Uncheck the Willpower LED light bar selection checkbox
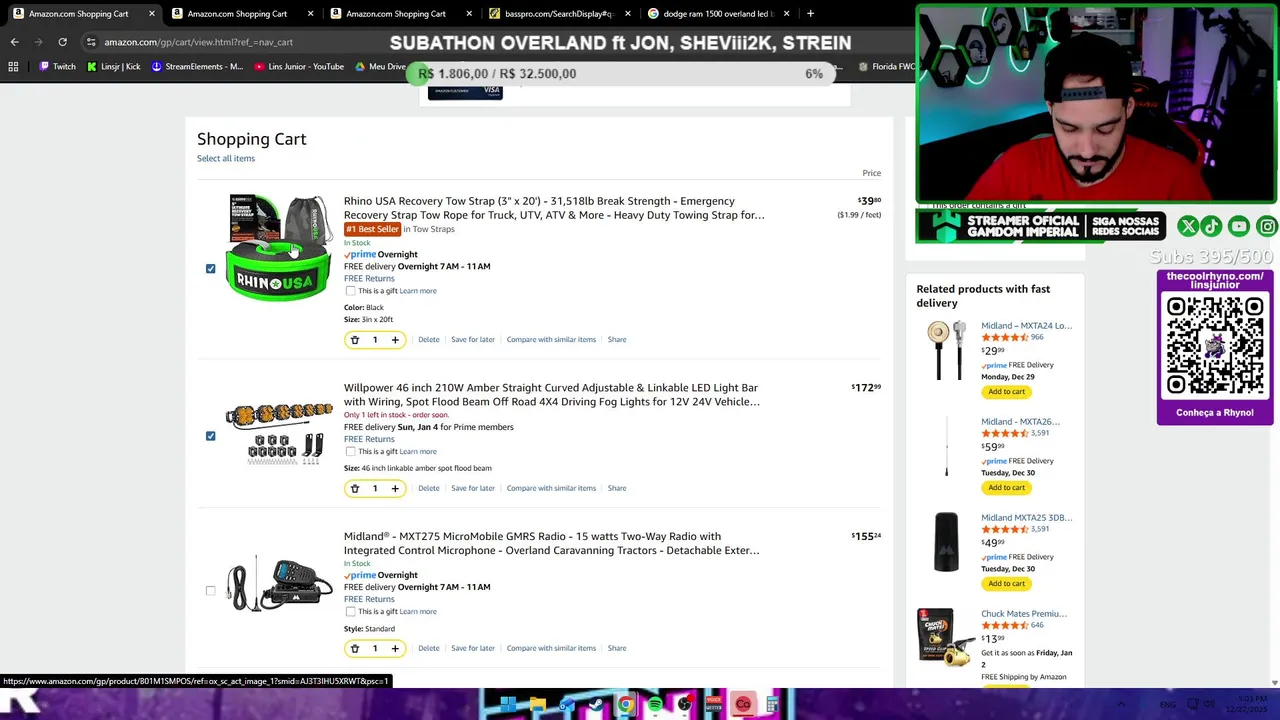The height and width of the screenshot is (720, 1280). pyautogui.click(x=210, y=436)
